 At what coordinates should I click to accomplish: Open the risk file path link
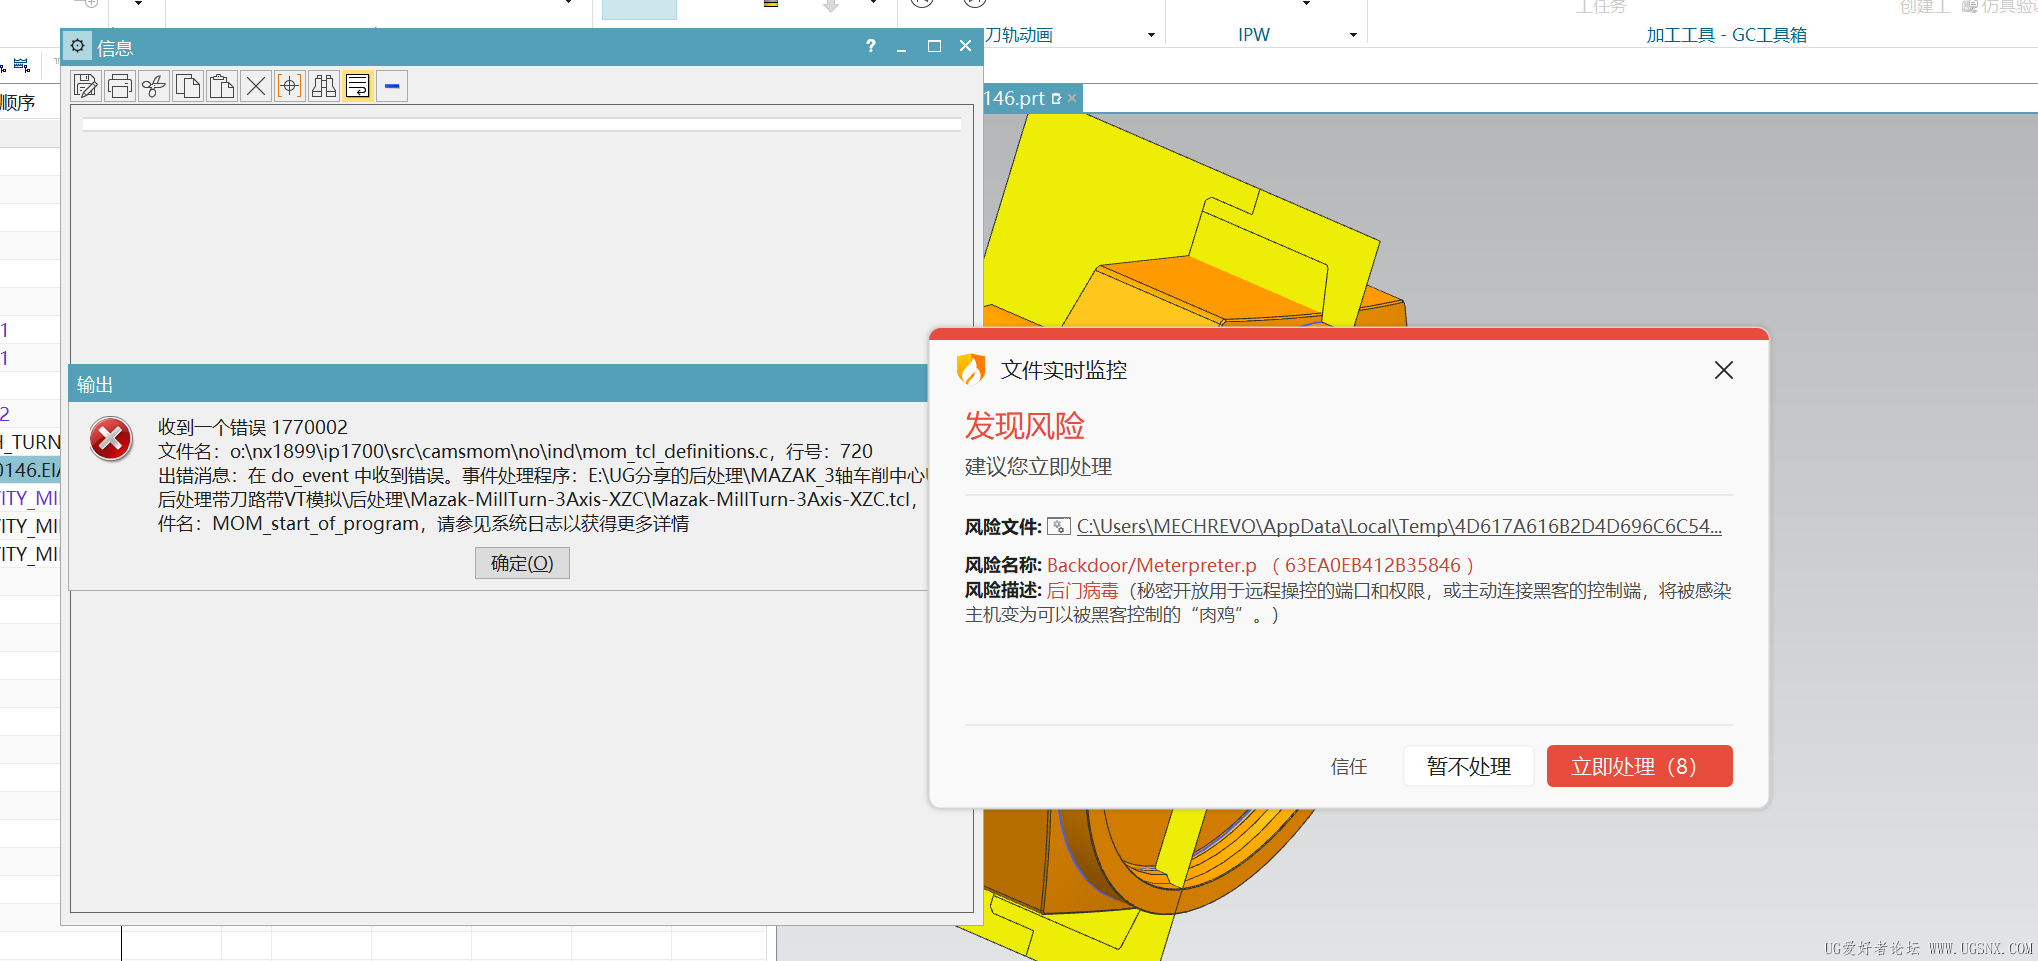tap(1399, 526)
